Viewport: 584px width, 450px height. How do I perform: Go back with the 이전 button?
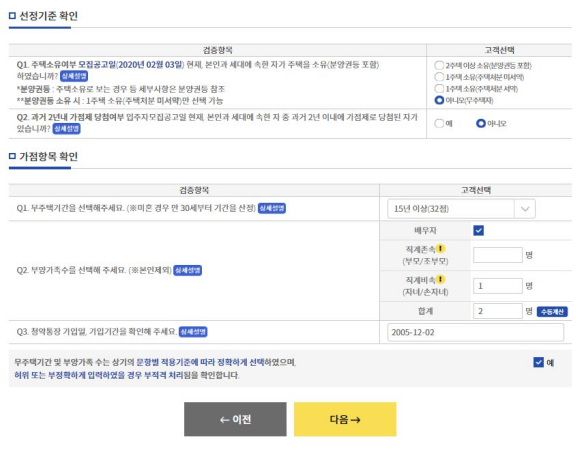pos(235,419)
